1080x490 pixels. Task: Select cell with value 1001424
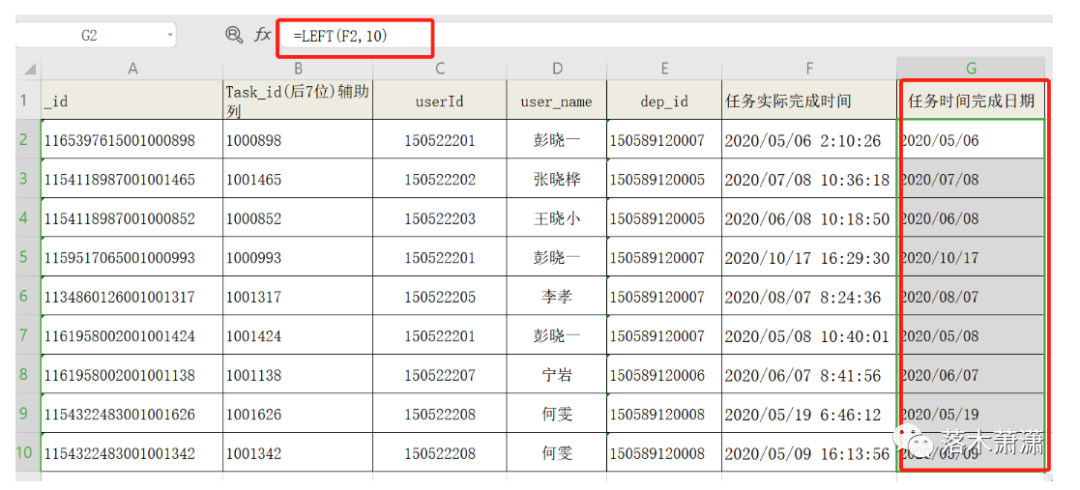click(x=298, y=336)
